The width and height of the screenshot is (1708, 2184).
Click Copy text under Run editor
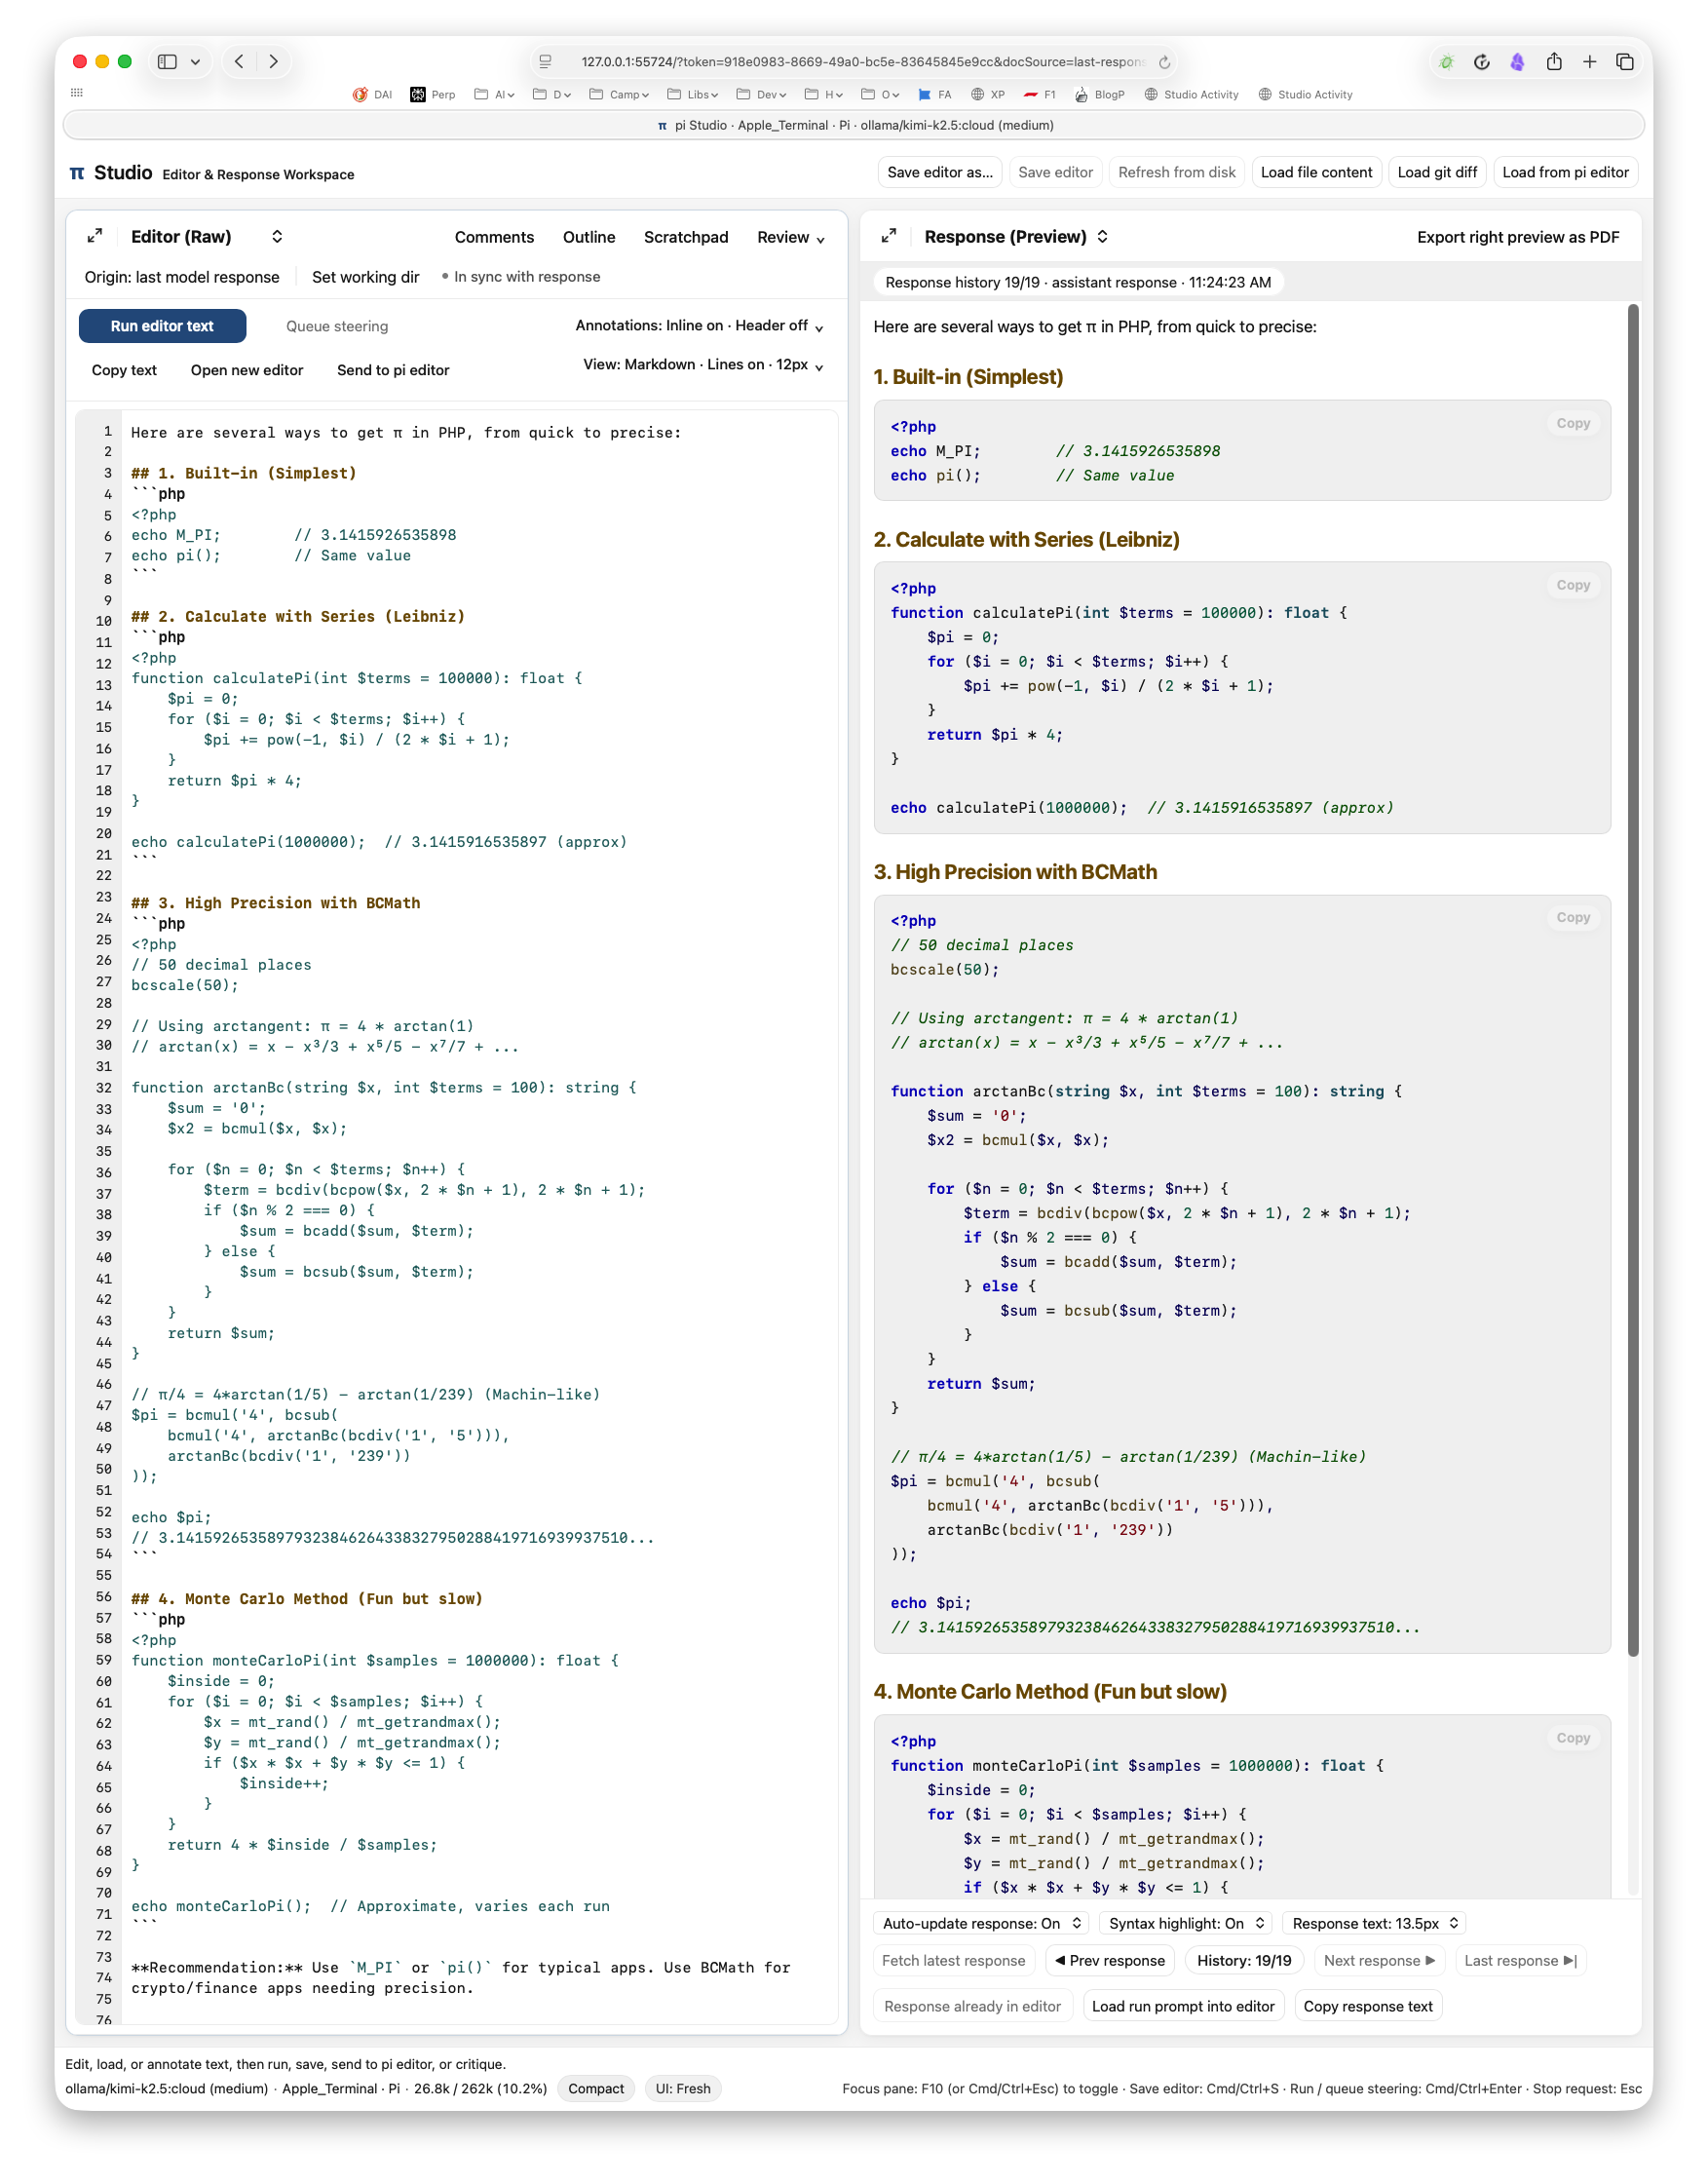tap(124, 370)
